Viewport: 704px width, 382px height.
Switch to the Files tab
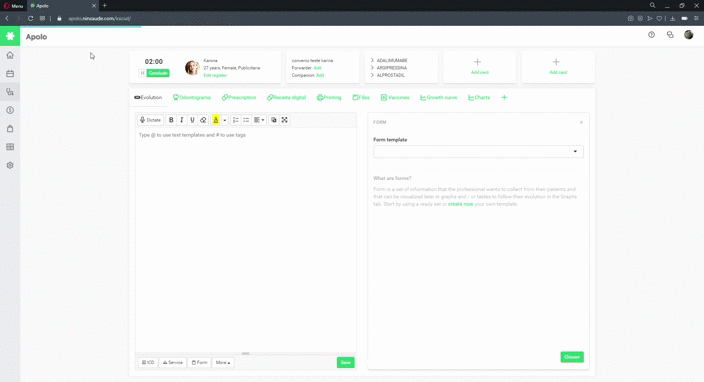pos(361,97)
